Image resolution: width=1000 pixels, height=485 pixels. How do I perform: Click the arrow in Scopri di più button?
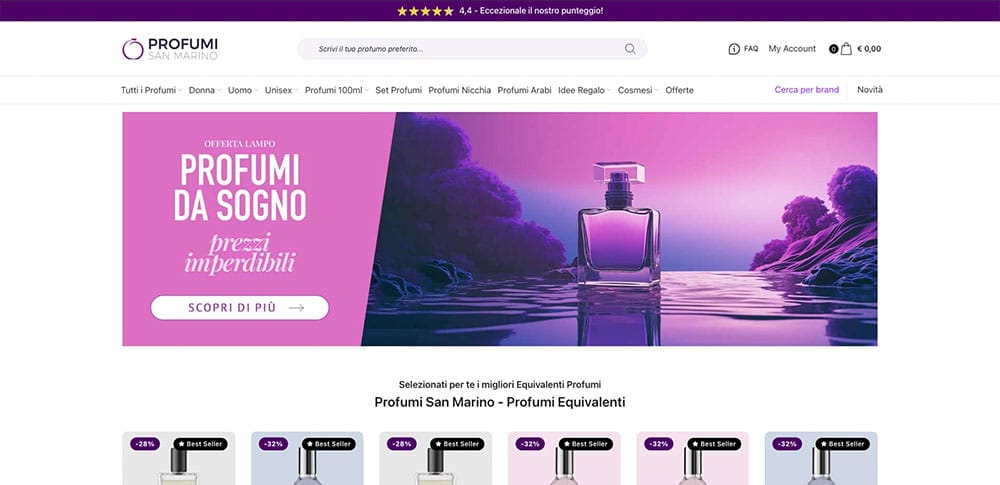pos(297,308)
